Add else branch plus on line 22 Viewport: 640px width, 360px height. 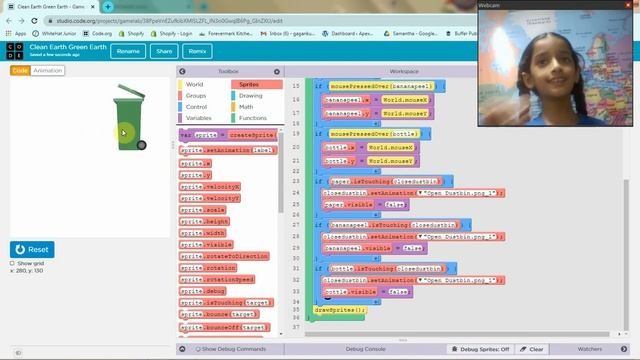tap(376, 171)
